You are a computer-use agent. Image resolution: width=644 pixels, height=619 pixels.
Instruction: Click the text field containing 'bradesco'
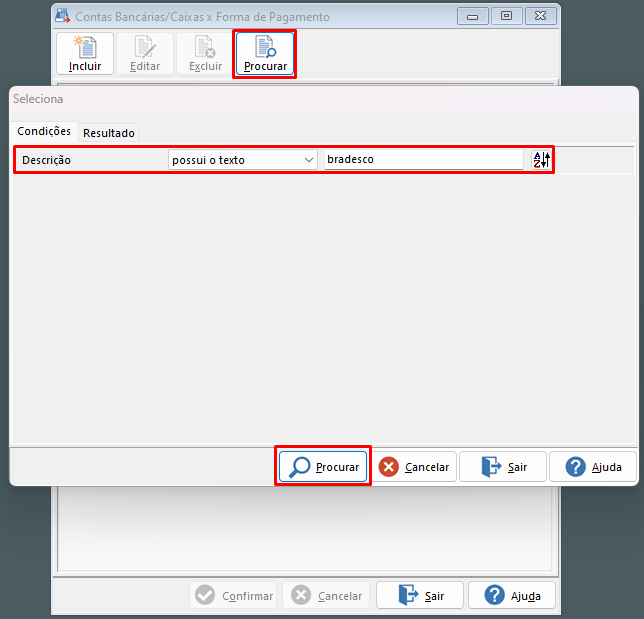pyautogui.click(x=423, y=159)
